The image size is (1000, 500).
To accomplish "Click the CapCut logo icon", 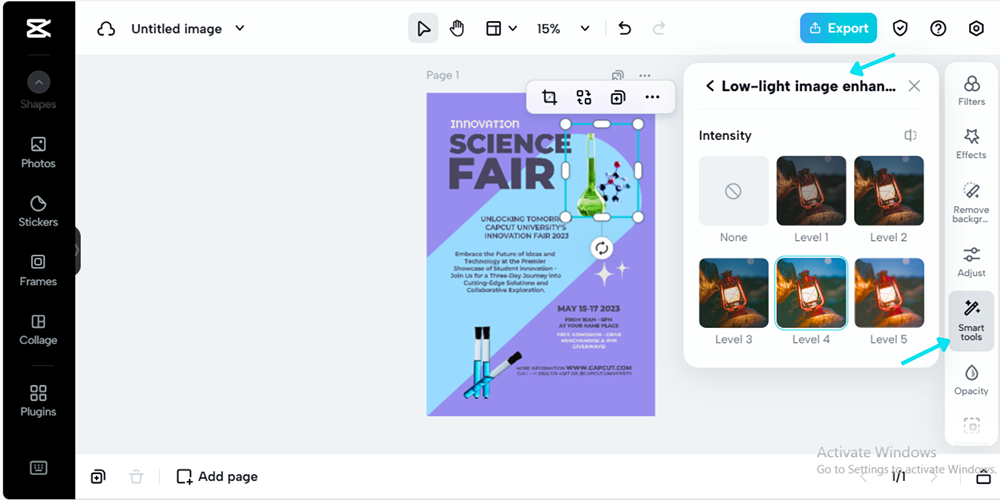I will [x=38, y=29].
